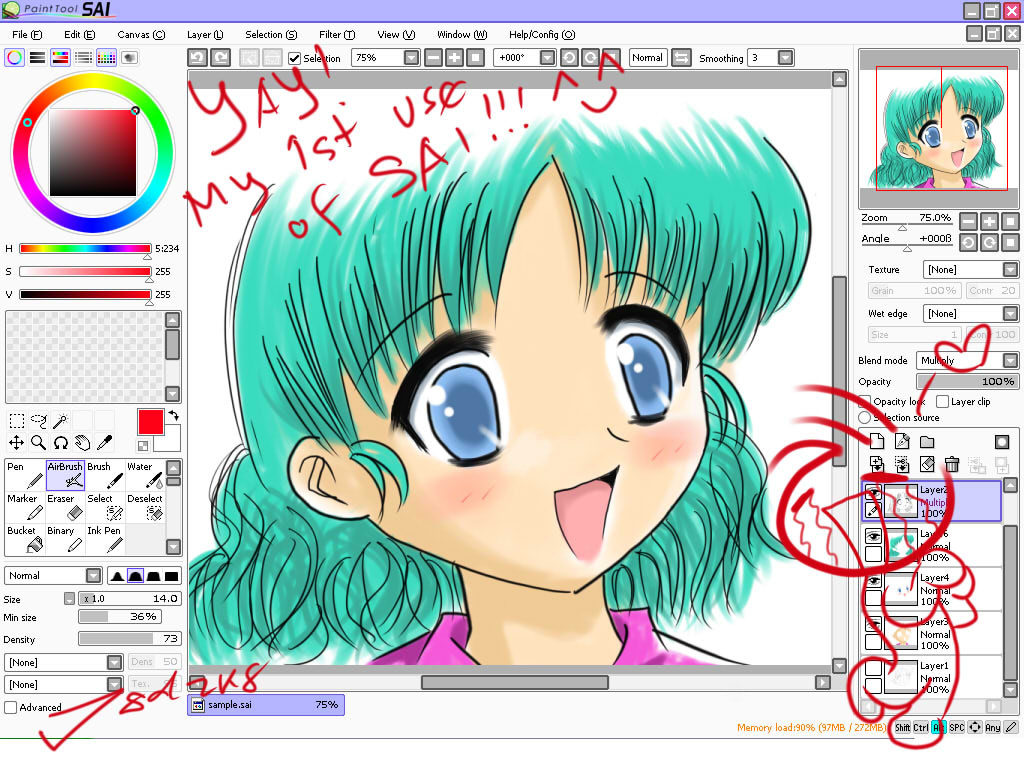
Task: Open the File menu
Action: (27, 35)
